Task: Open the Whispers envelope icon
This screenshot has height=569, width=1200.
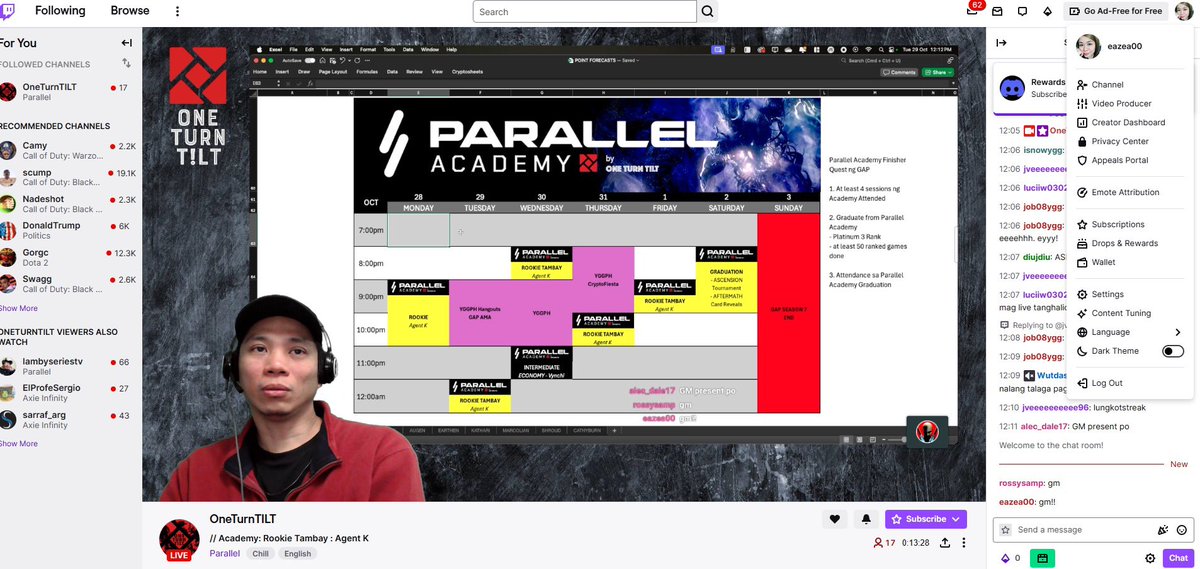Action: click(997, 12)
